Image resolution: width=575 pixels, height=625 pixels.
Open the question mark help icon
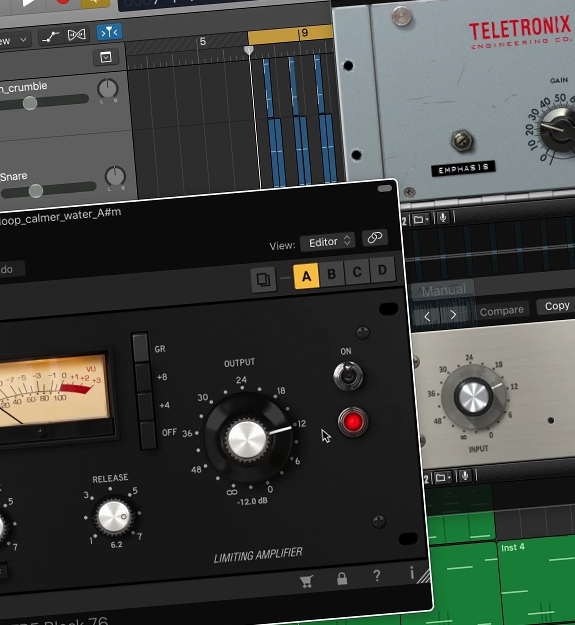pyautogui.click(x=377, y=575)
